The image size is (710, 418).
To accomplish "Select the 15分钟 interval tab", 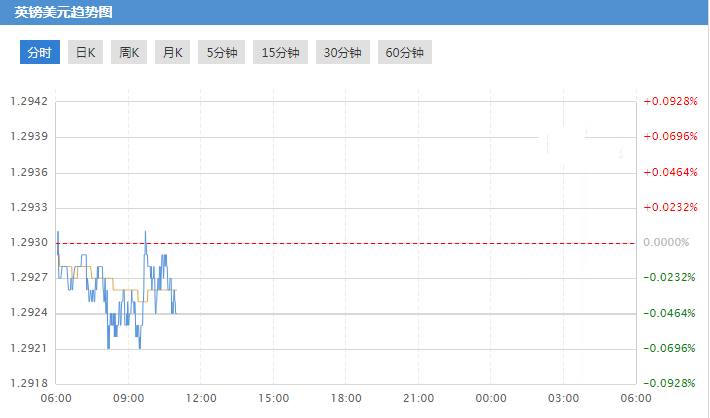I will (280, 53).
